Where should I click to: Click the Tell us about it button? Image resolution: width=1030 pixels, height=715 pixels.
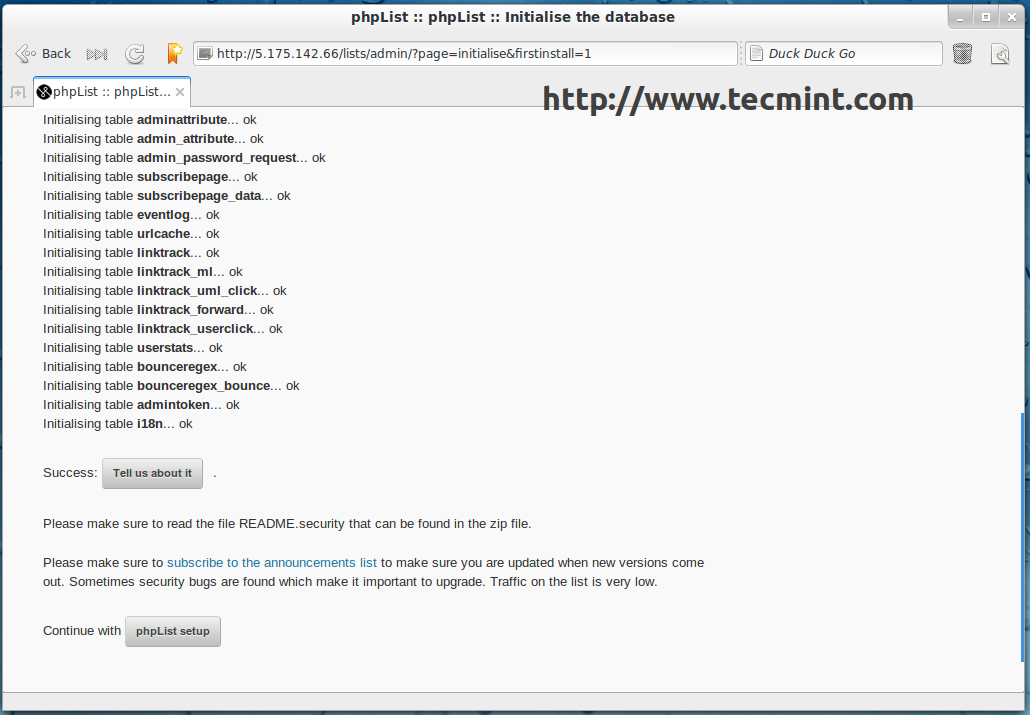152,473
